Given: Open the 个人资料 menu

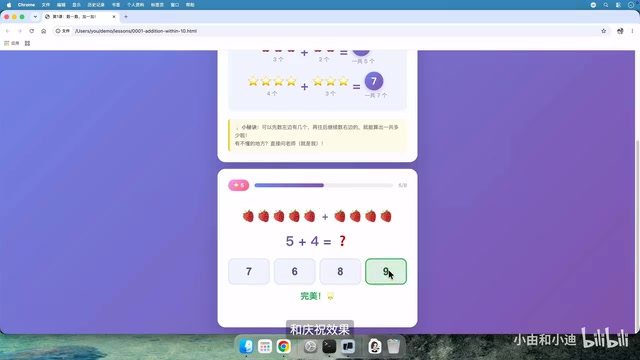Looking at the screenshot, I should pos(136,5).
